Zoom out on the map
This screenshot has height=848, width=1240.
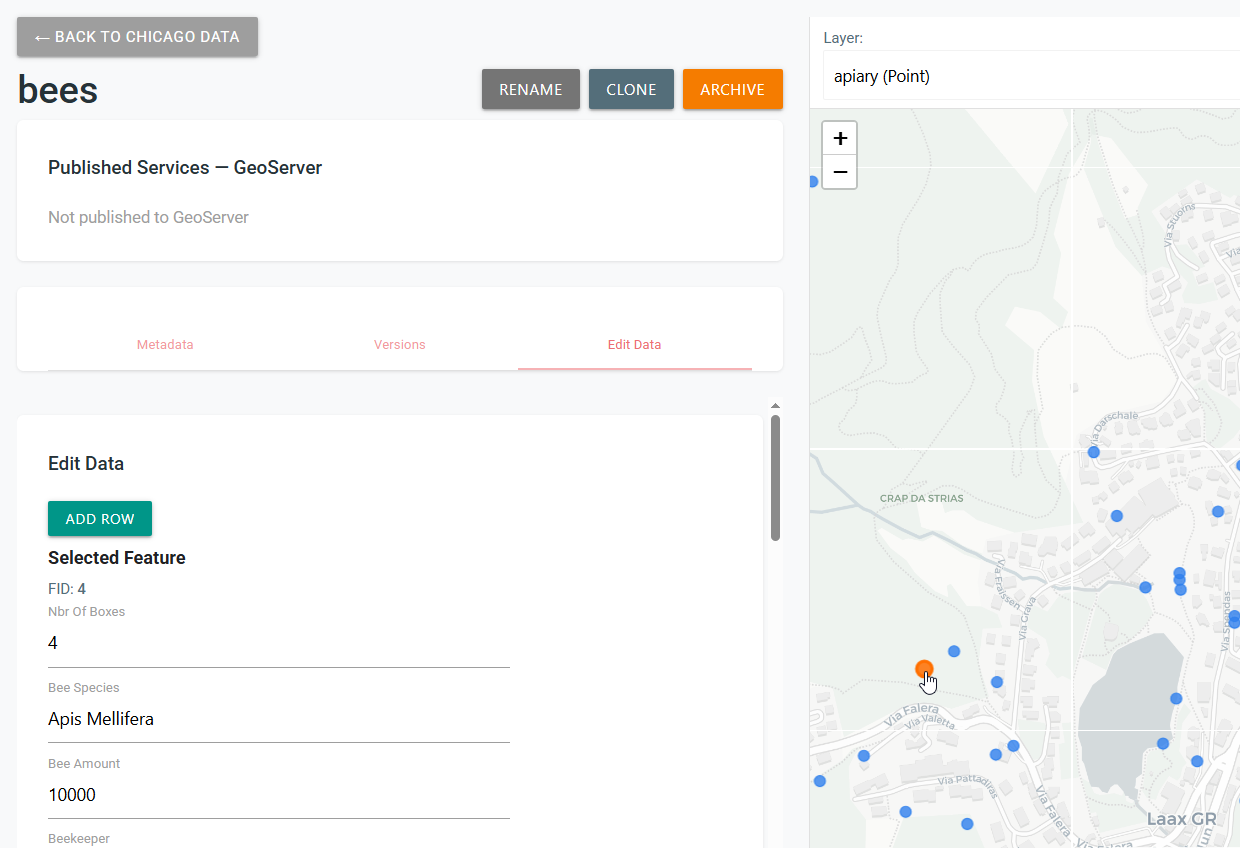840,172
